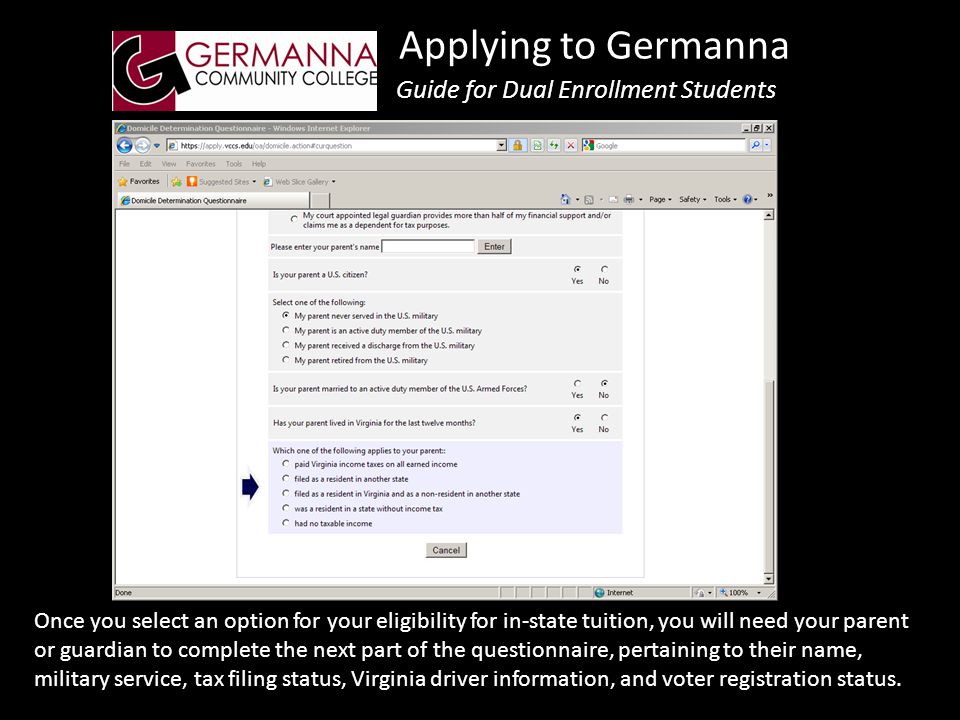Viewport: 960px width, 720px height.
Task: Open the Favorites star button
Action: pyautogui.click(x=138, y=181)
